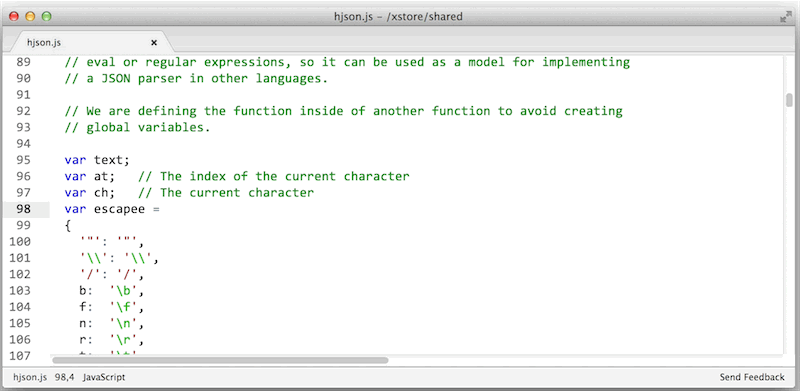Click line number 98 in the gutter
This screenshot has width=800, height=391.
pos(24,209)
